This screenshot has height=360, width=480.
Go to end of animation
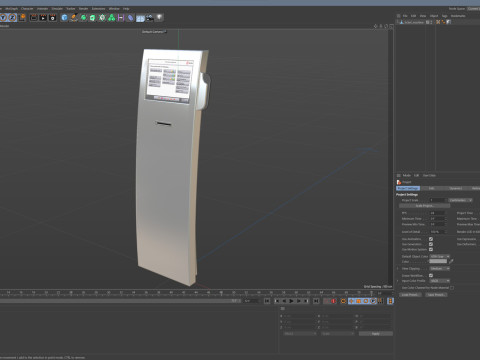316,301
